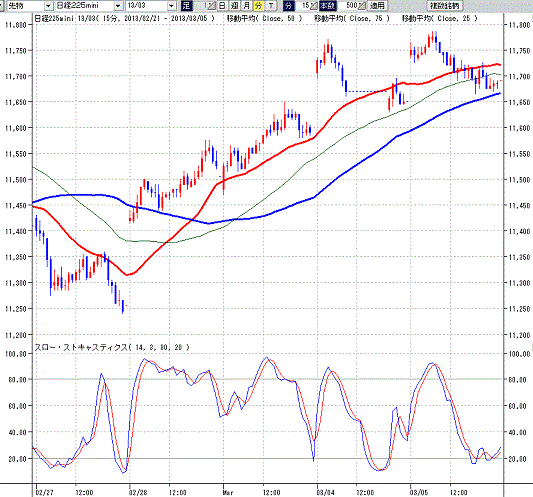The image size is (533, 497).
Task: Click the 03/05 date label on time axis
Action: coord(419,493)
